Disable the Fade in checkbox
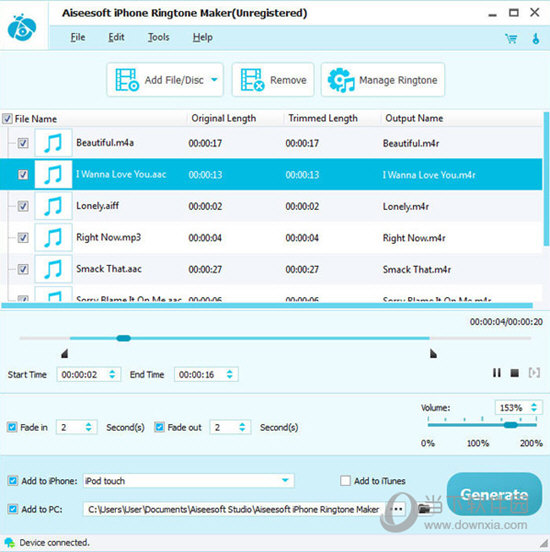The height and width of the screenshot is (552, 550). [12, 427]
